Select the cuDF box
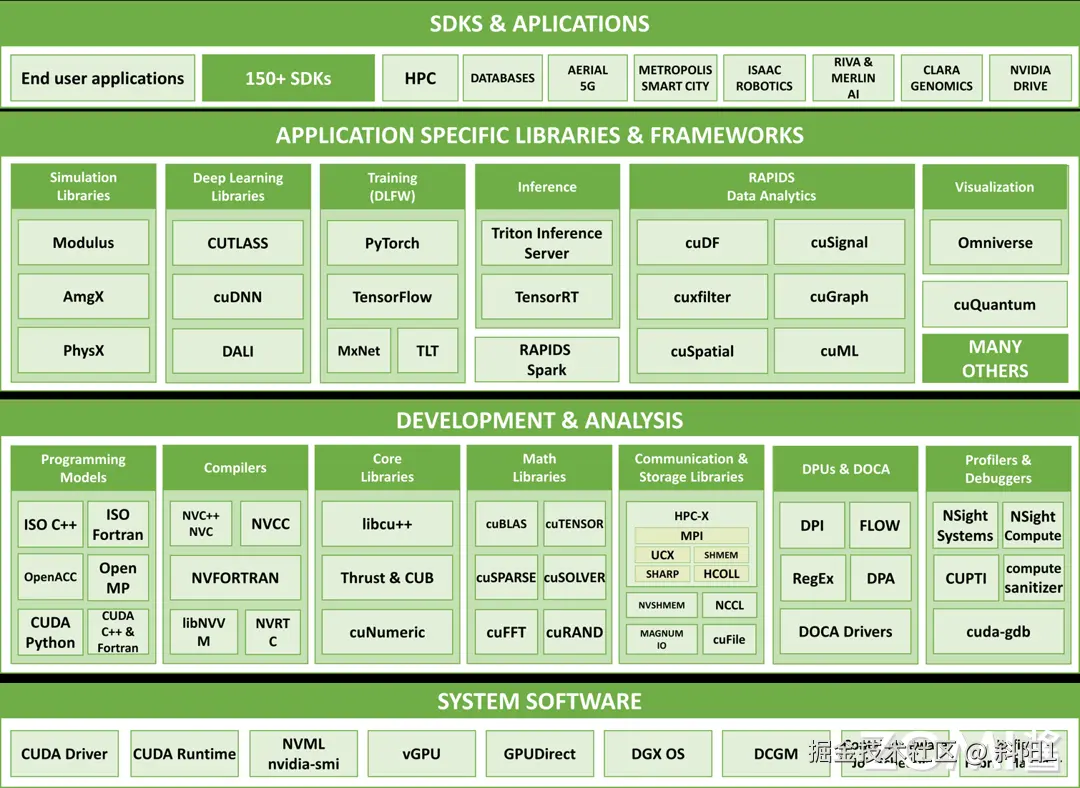 [702, 242]
